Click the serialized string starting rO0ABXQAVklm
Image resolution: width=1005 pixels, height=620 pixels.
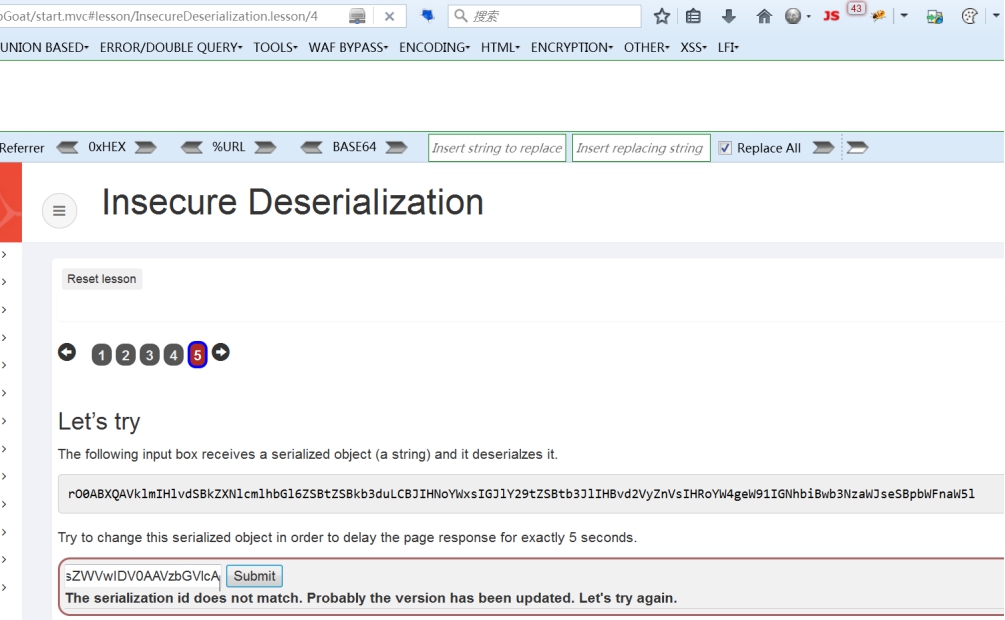point(521,494)
